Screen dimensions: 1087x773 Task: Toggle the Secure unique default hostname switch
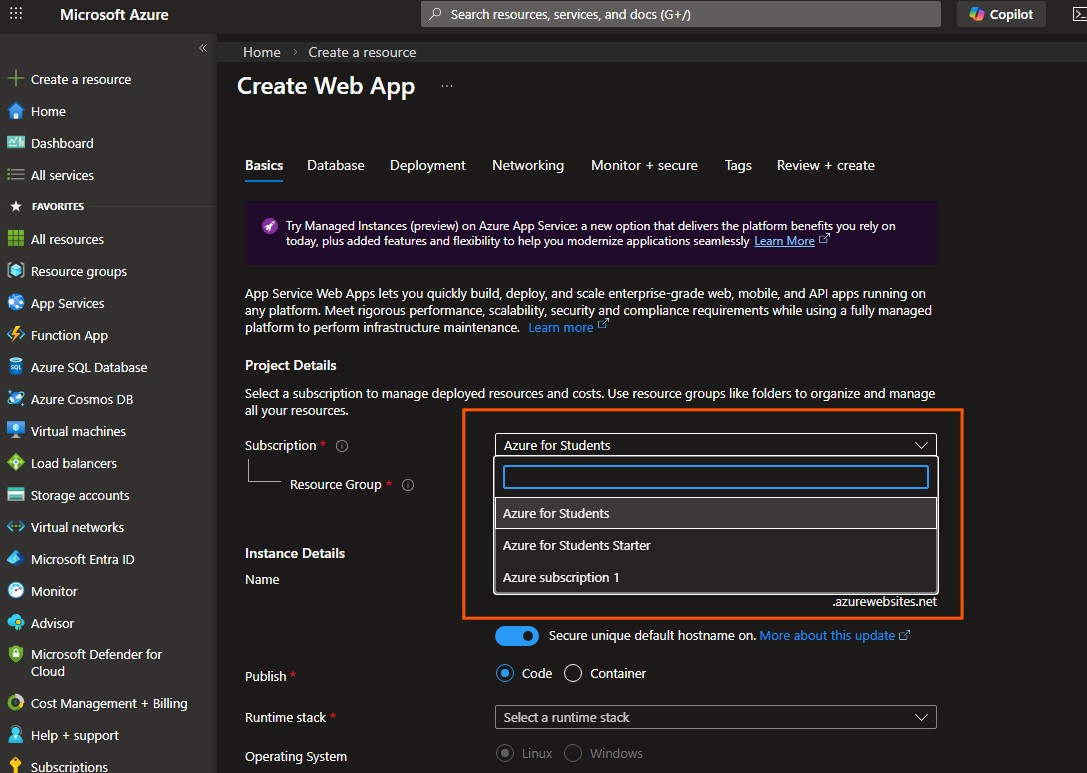[x=516, y=636]
